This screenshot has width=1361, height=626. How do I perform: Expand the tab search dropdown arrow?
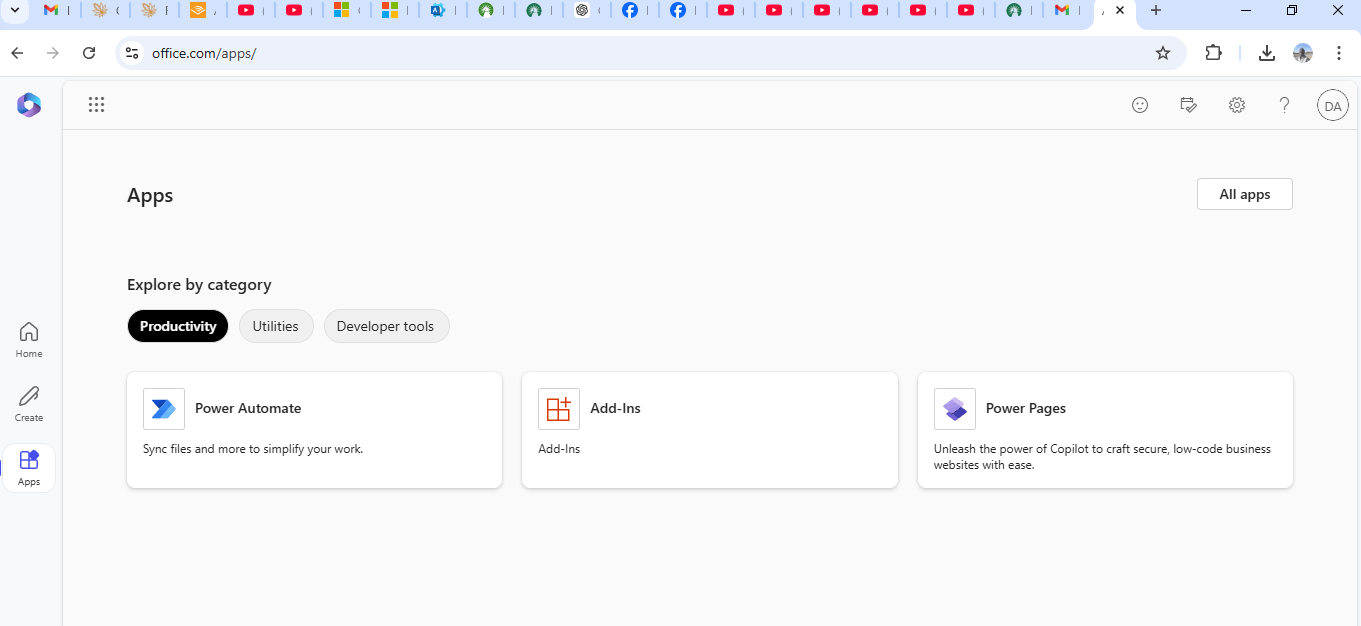click(14, 10)
